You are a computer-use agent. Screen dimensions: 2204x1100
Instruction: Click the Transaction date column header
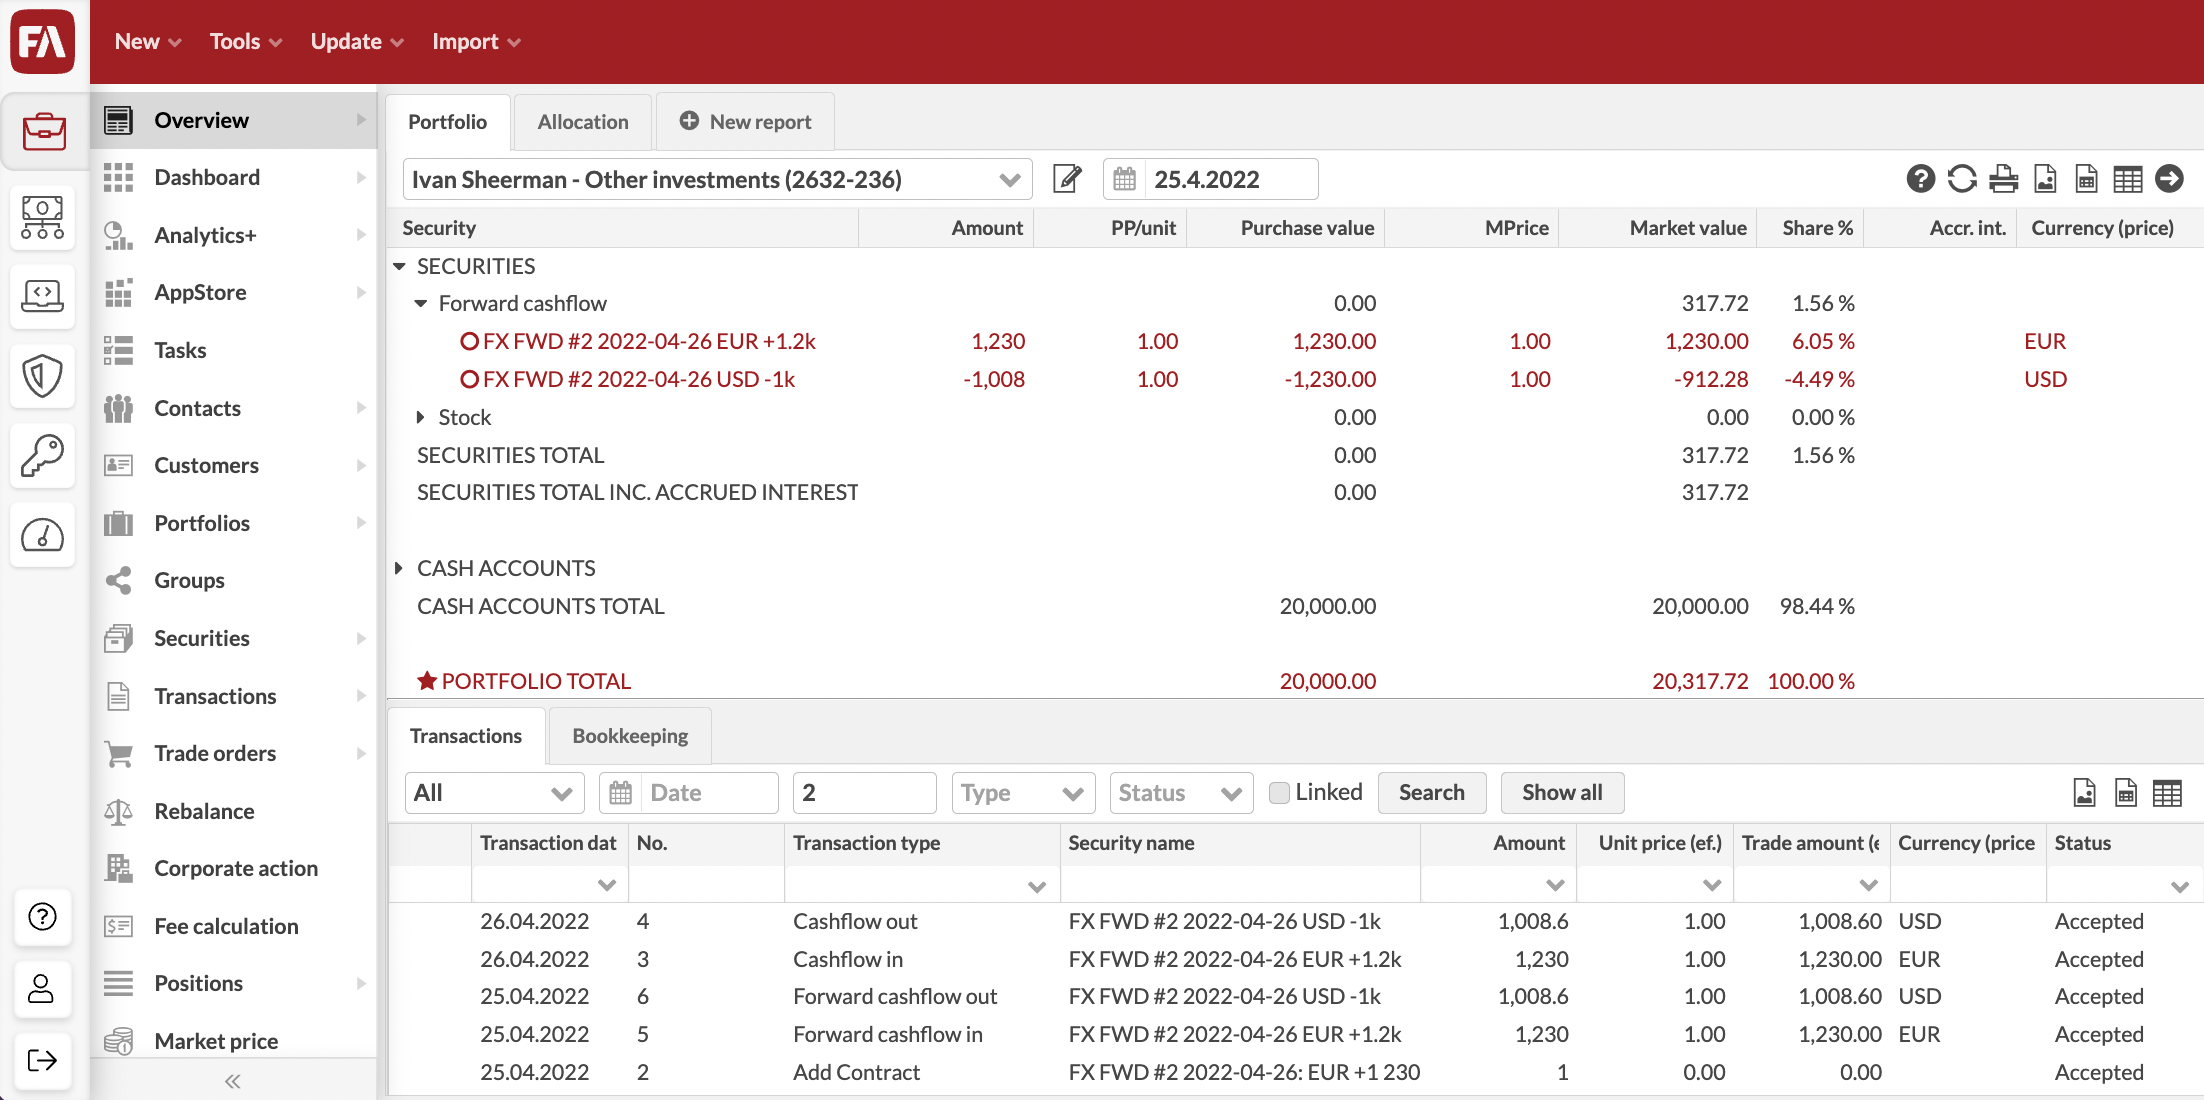[x=548, y=843]
